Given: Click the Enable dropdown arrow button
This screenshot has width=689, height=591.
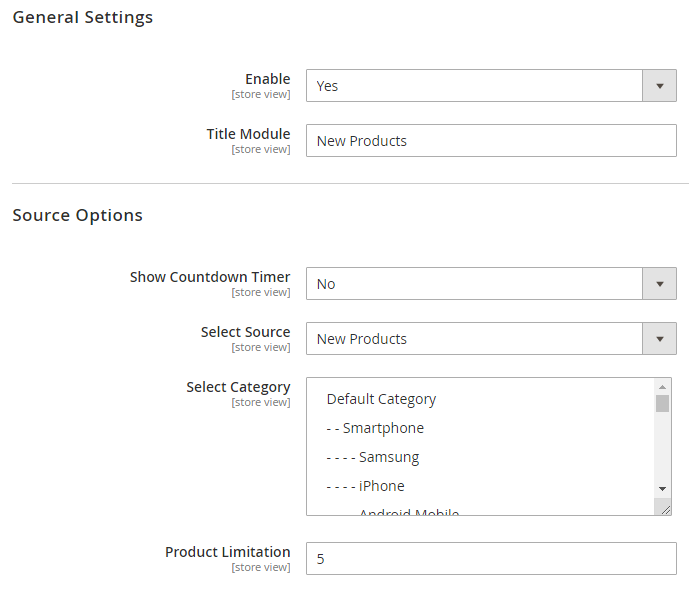Looking at the screenshot, I should coord(659,86).
